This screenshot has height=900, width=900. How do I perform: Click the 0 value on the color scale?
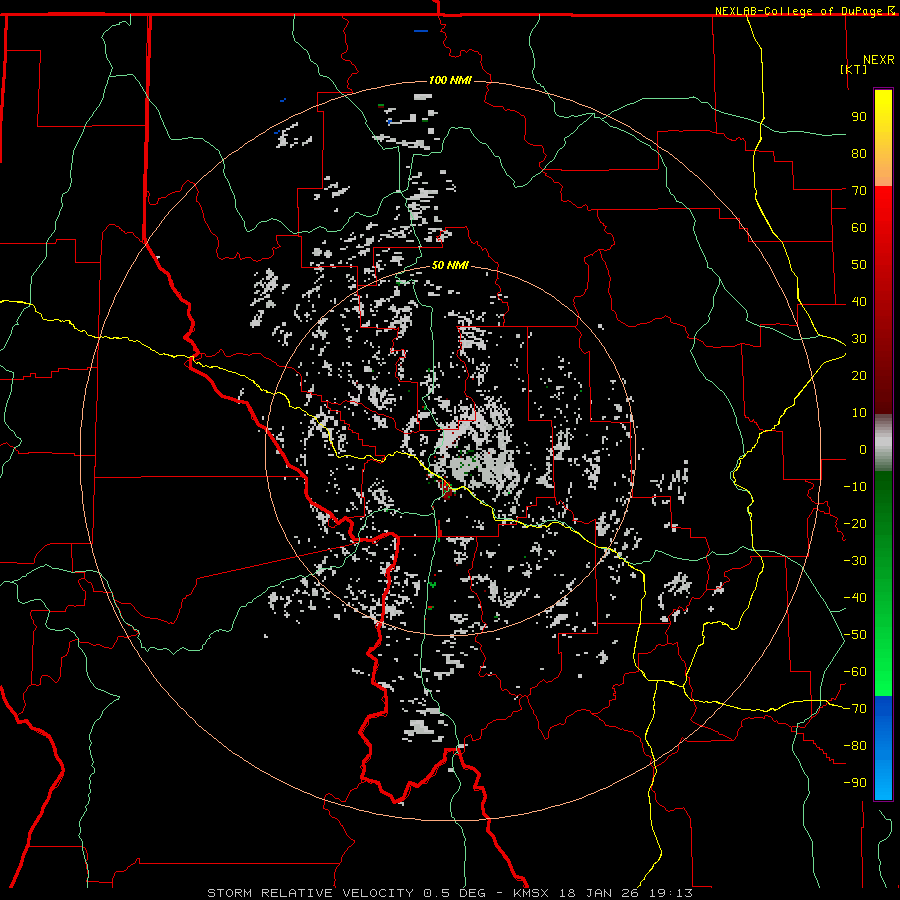click(863, 449)
